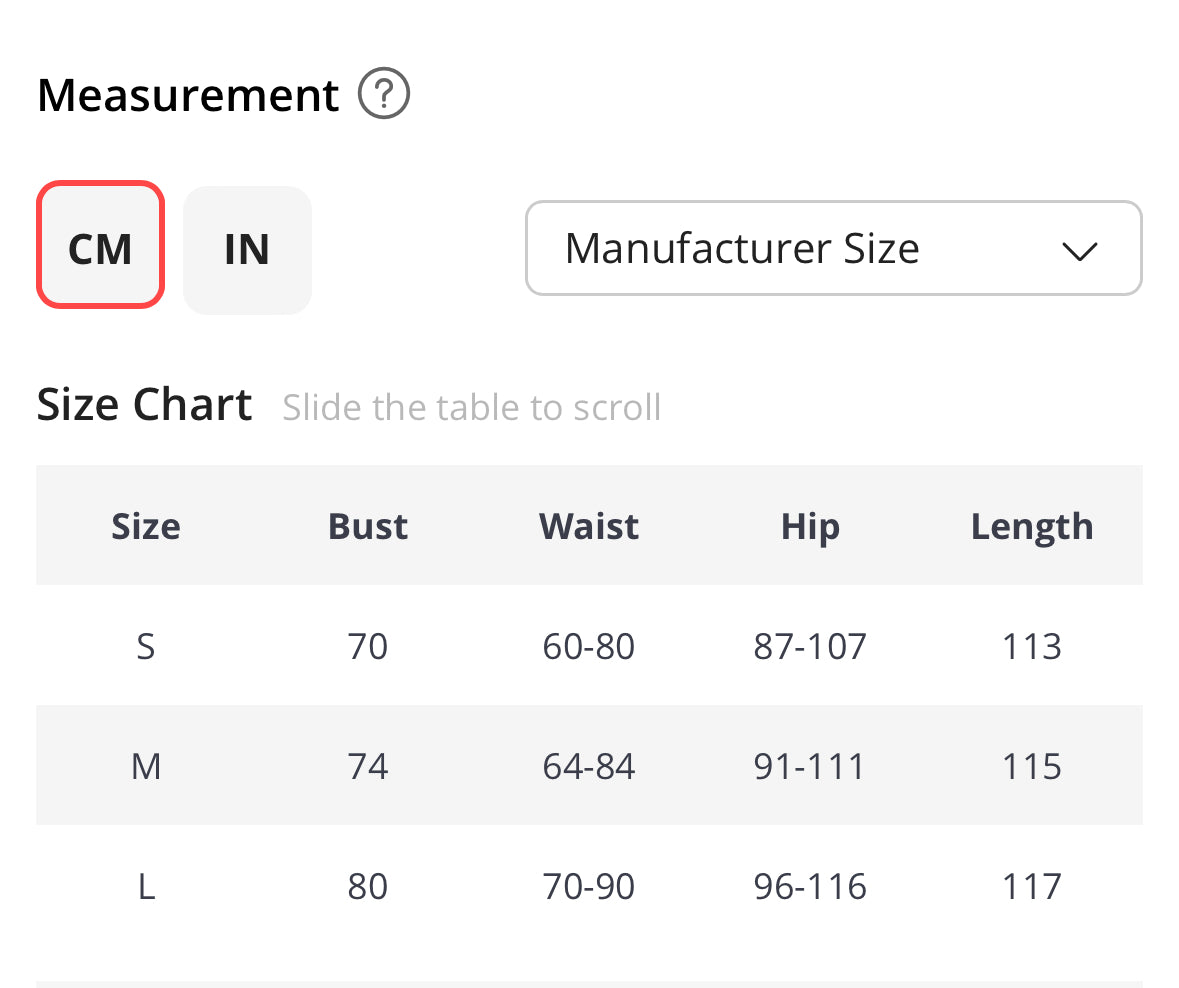The width and height of the screenshot is (1179, 988).
Task: Click the Waist column header
Action: (589, 526)
